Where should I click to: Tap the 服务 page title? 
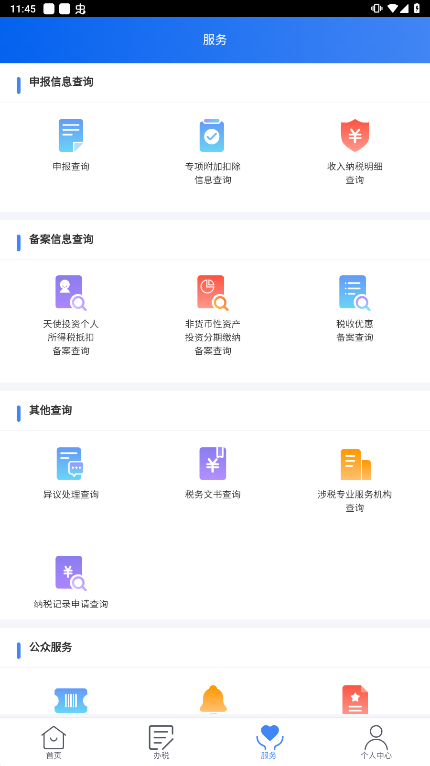[215, 40]
